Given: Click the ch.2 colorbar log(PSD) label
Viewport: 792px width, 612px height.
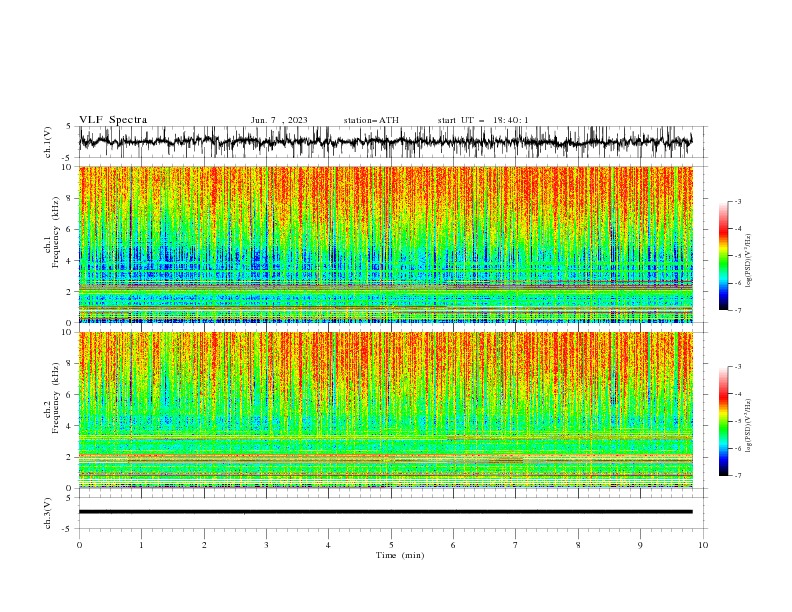Looking at the screenshot, I should click(x=748, y=426).
